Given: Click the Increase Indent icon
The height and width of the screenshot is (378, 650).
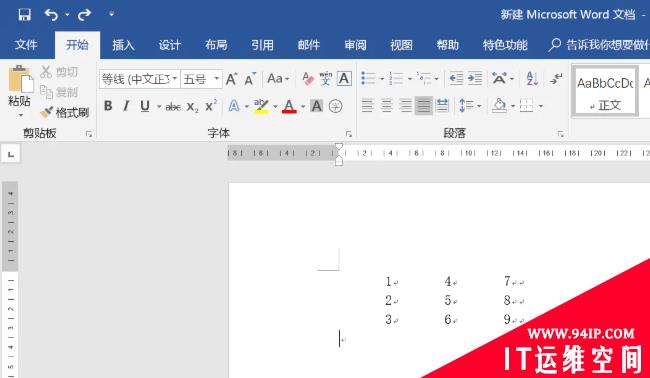Looking at the screenshot, I should pyautogui.click(x=475, y=78).
